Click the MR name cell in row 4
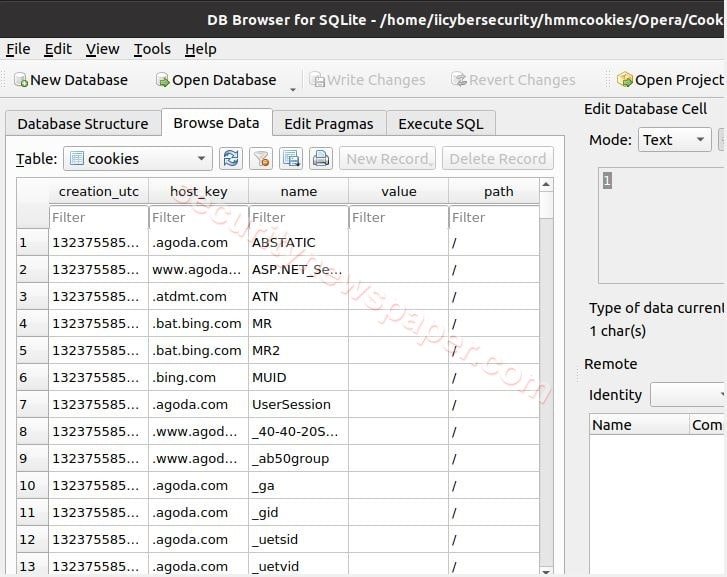Screen dimensions: 727x577 [299, 323]
